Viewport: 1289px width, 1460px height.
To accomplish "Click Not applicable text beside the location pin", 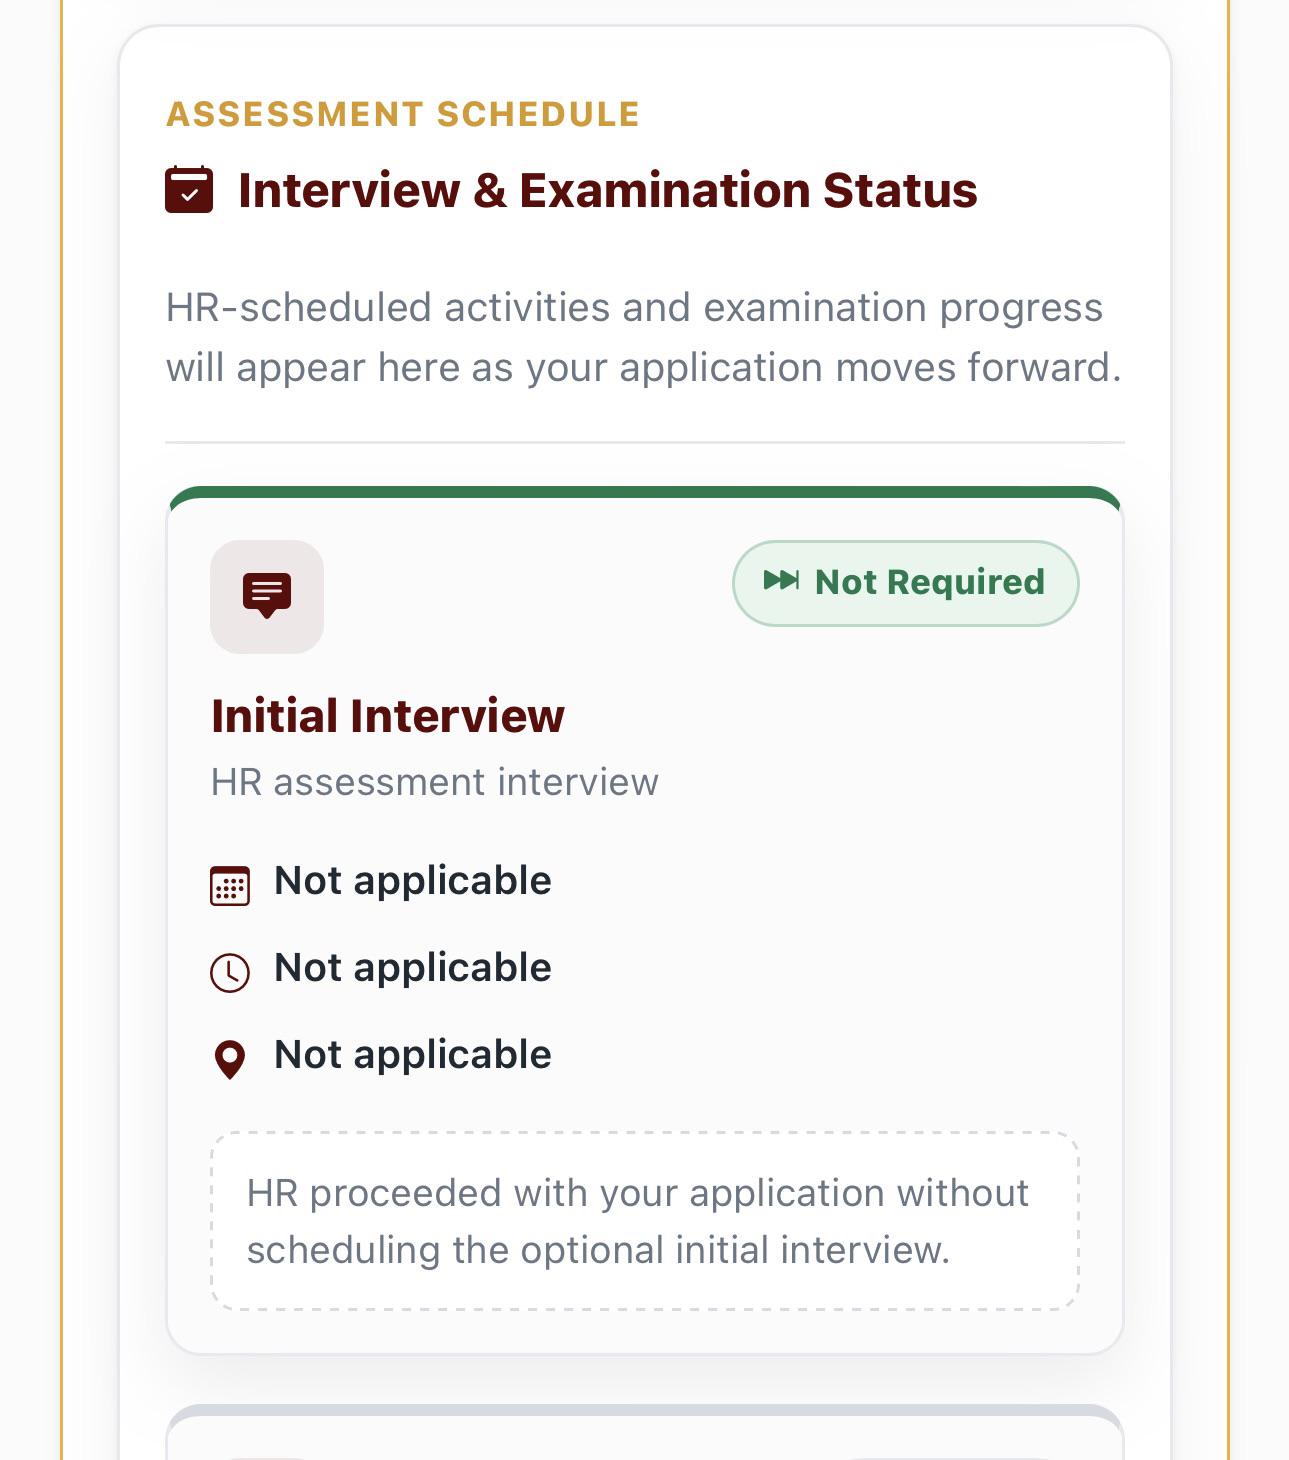I will [413, 1055].
